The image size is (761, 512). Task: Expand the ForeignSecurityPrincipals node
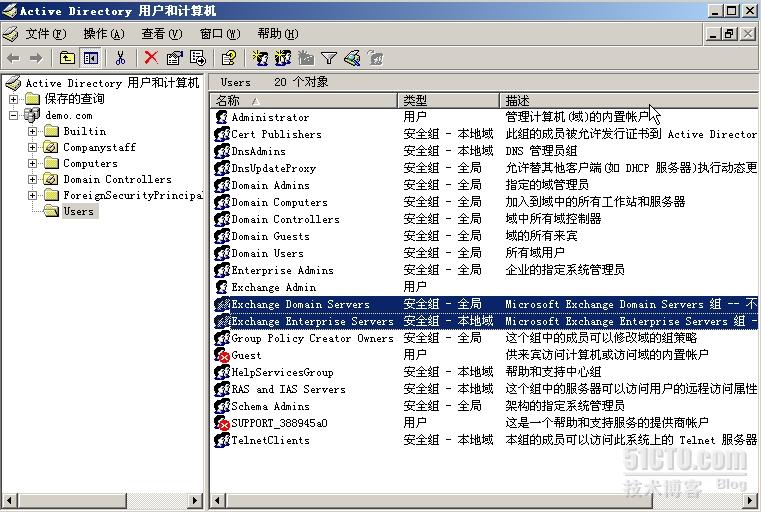coord(32,196)
